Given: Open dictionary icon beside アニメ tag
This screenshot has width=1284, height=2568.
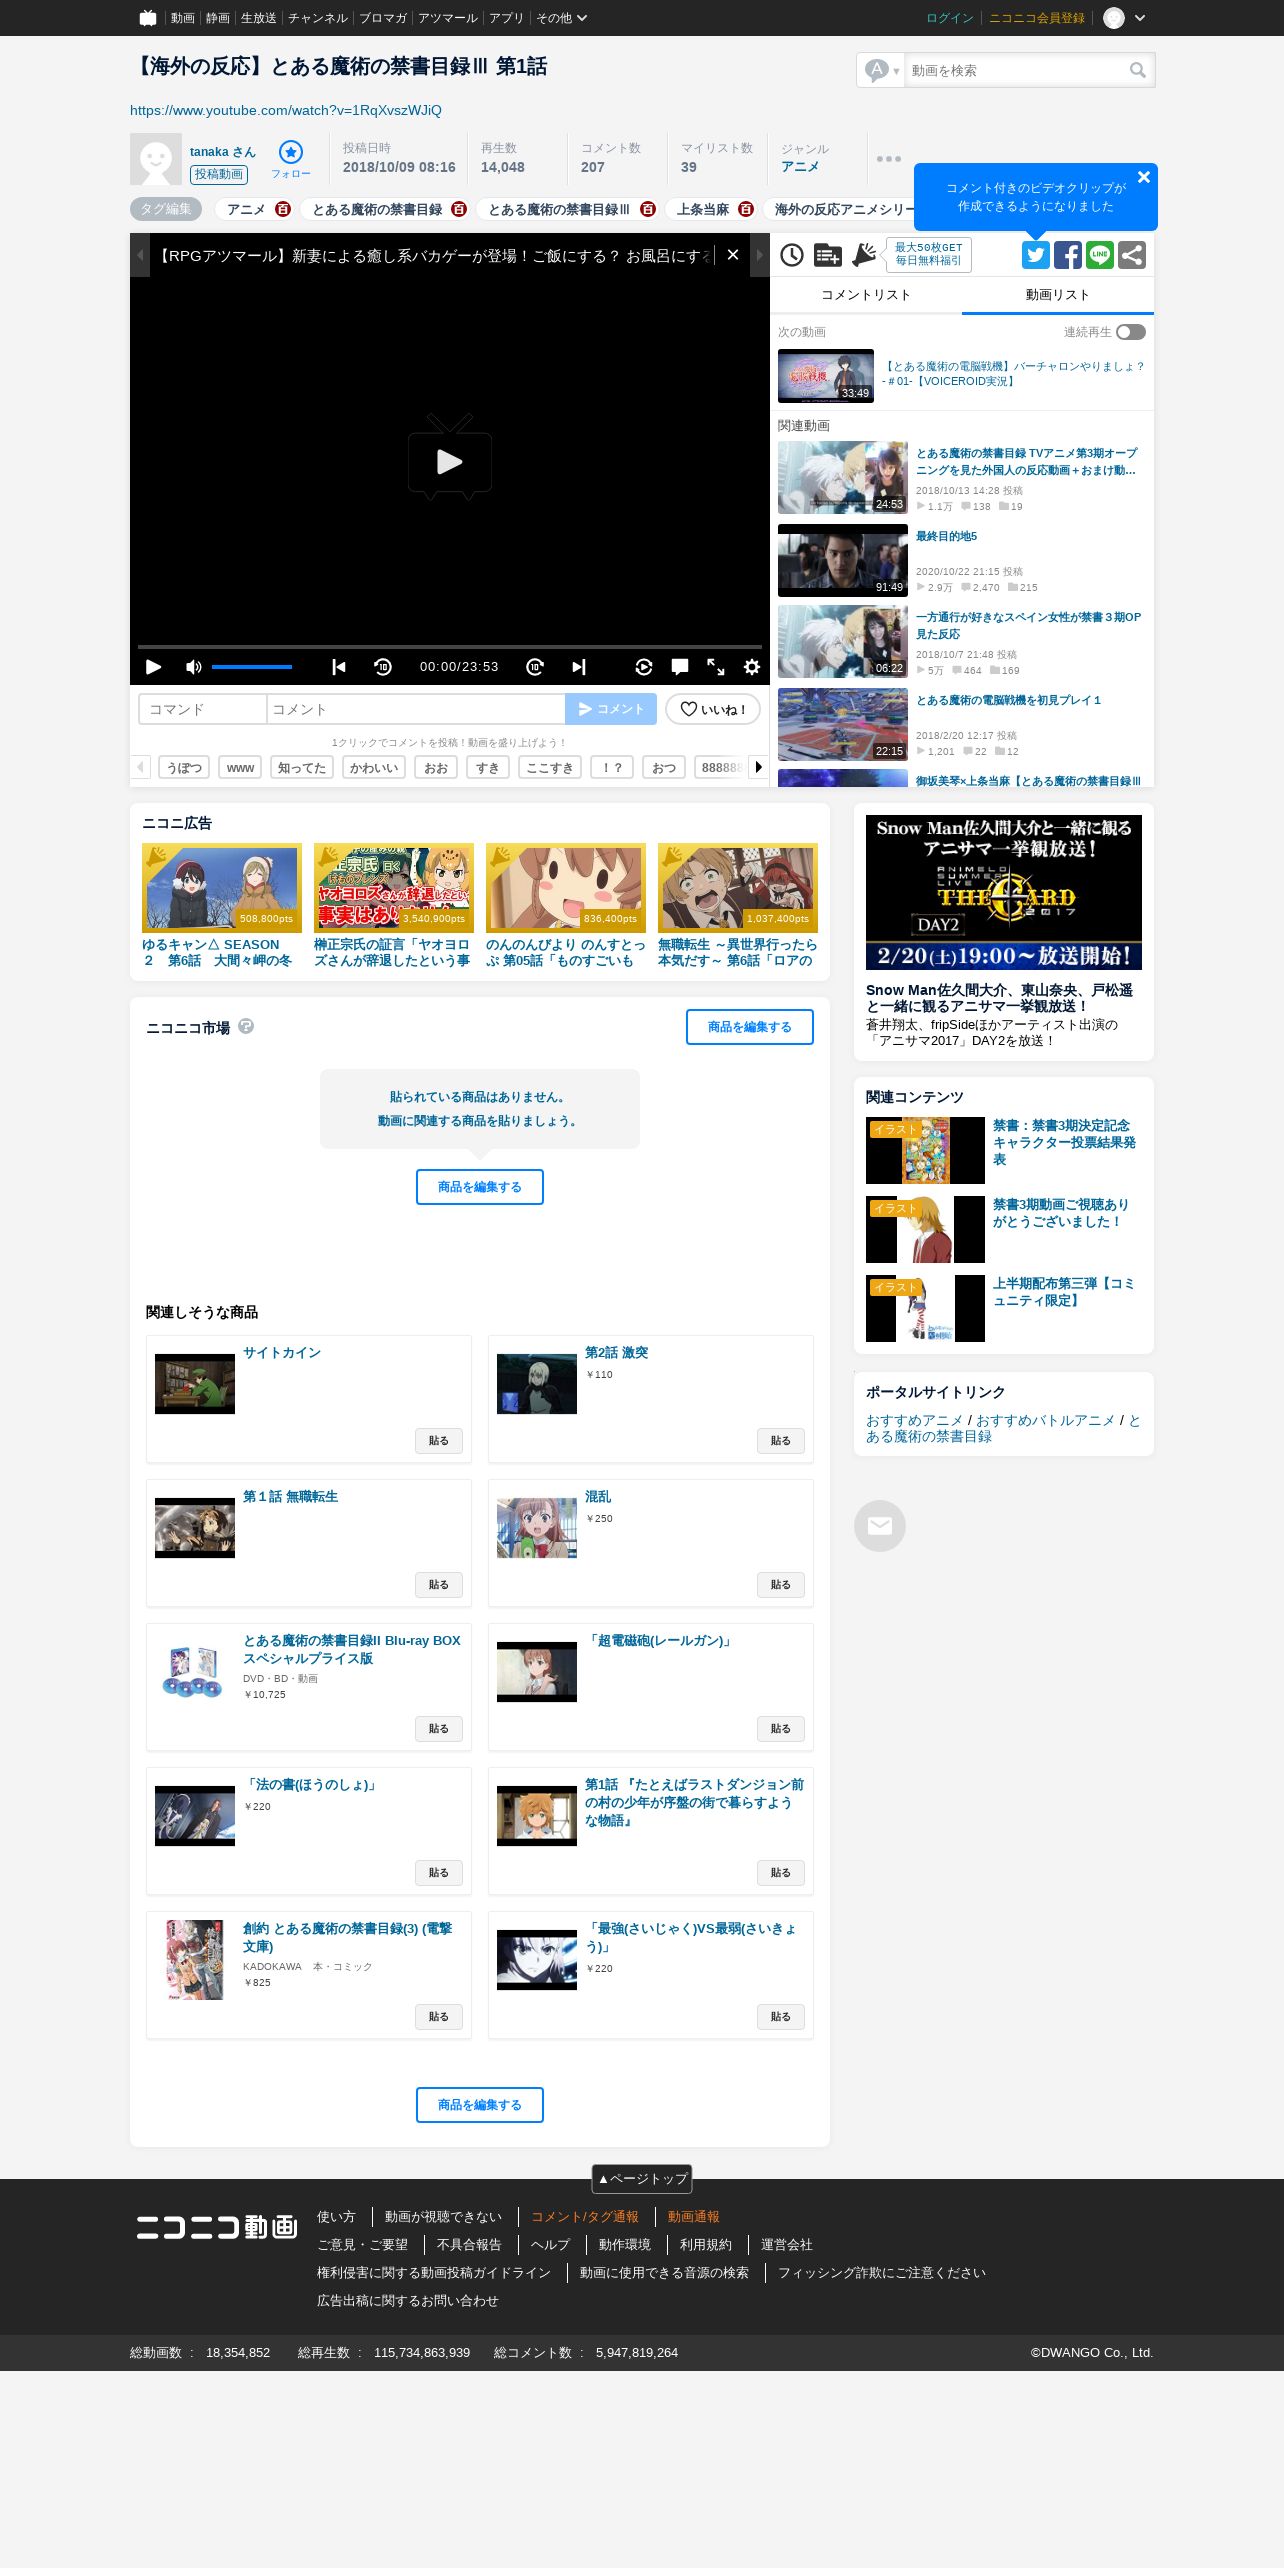Looking at the screenshot, I should (x=283, y=209).
